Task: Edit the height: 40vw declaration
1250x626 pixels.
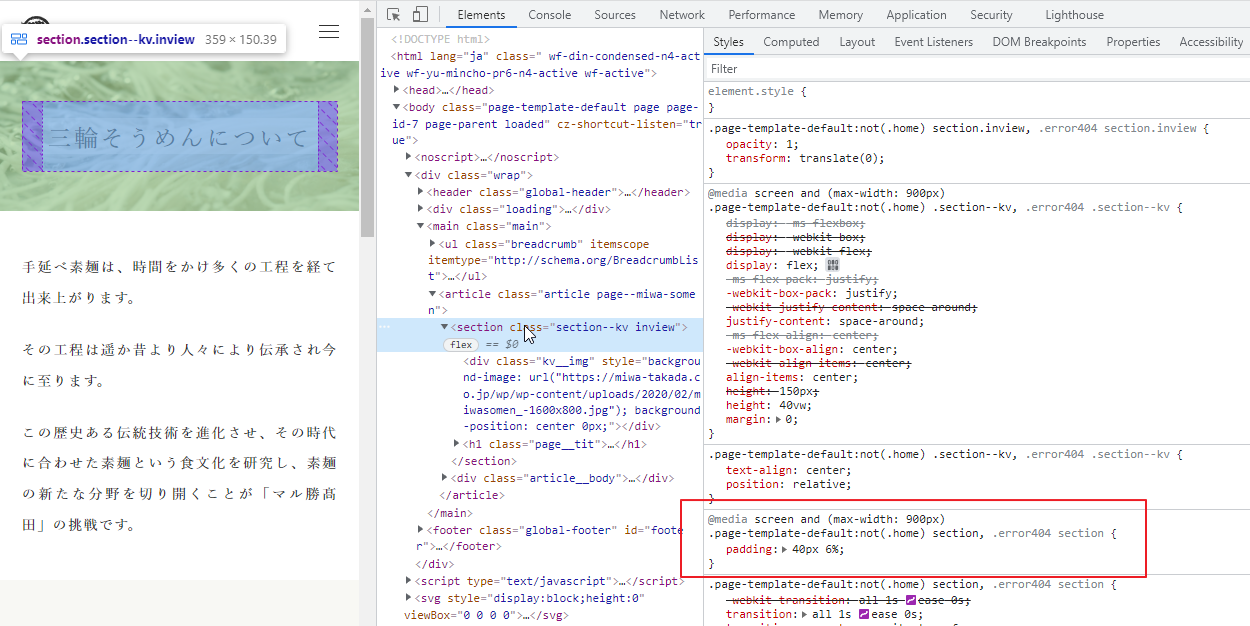Action: point(769,406)
